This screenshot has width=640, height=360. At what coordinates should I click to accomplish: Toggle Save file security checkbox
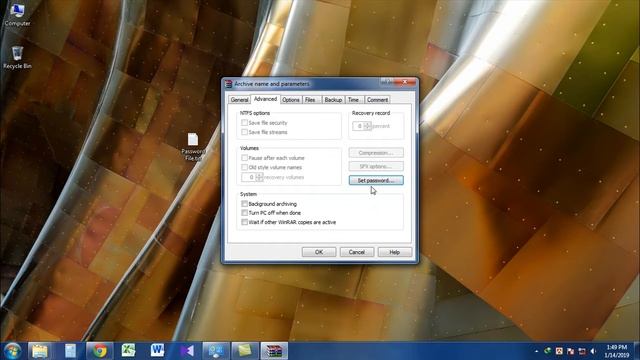(244, 122)
